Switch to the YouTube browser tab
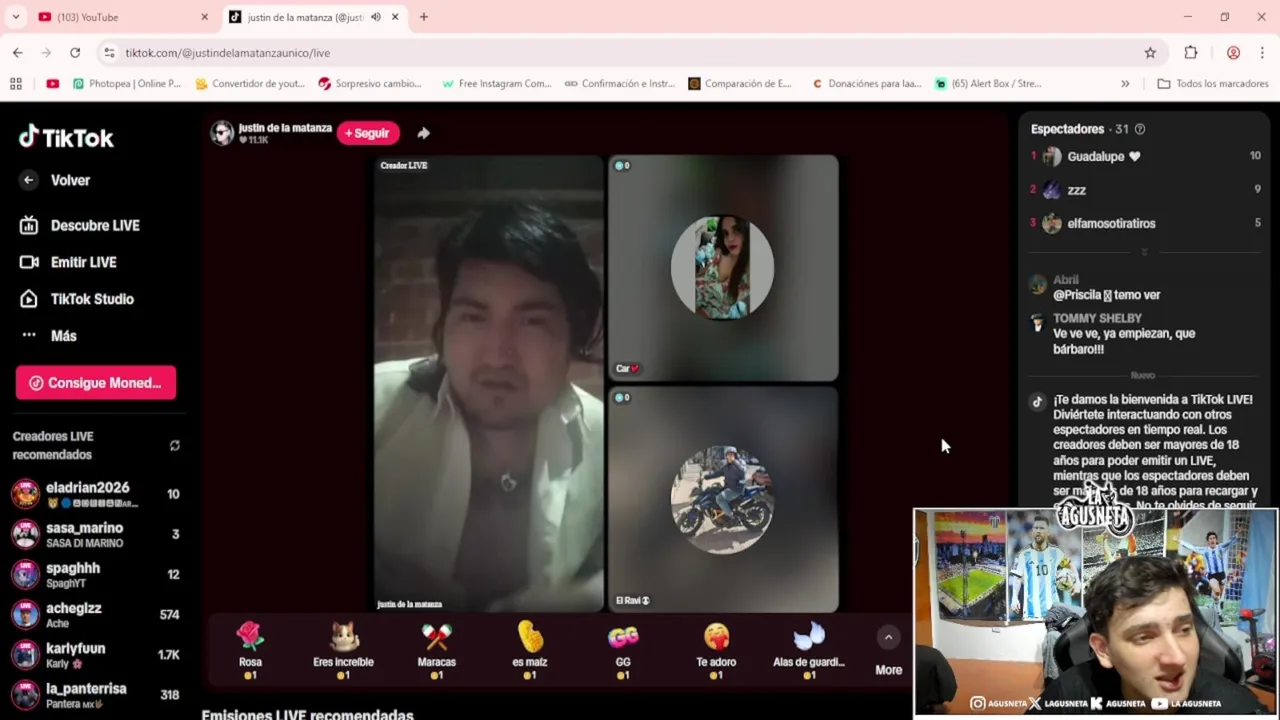1280x720 pixels. (x=120, y=17)
